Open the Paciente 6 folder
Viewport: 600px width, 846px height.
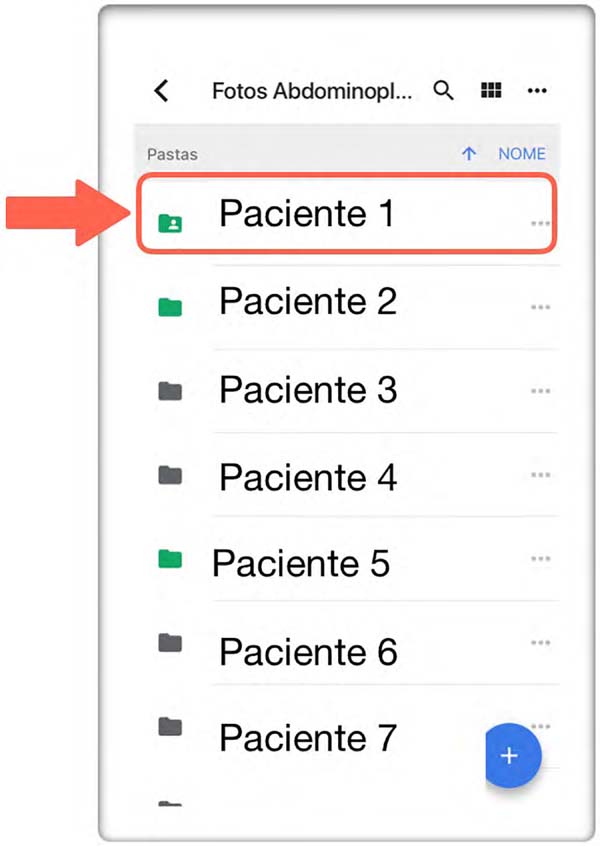(x=309, y=651)
